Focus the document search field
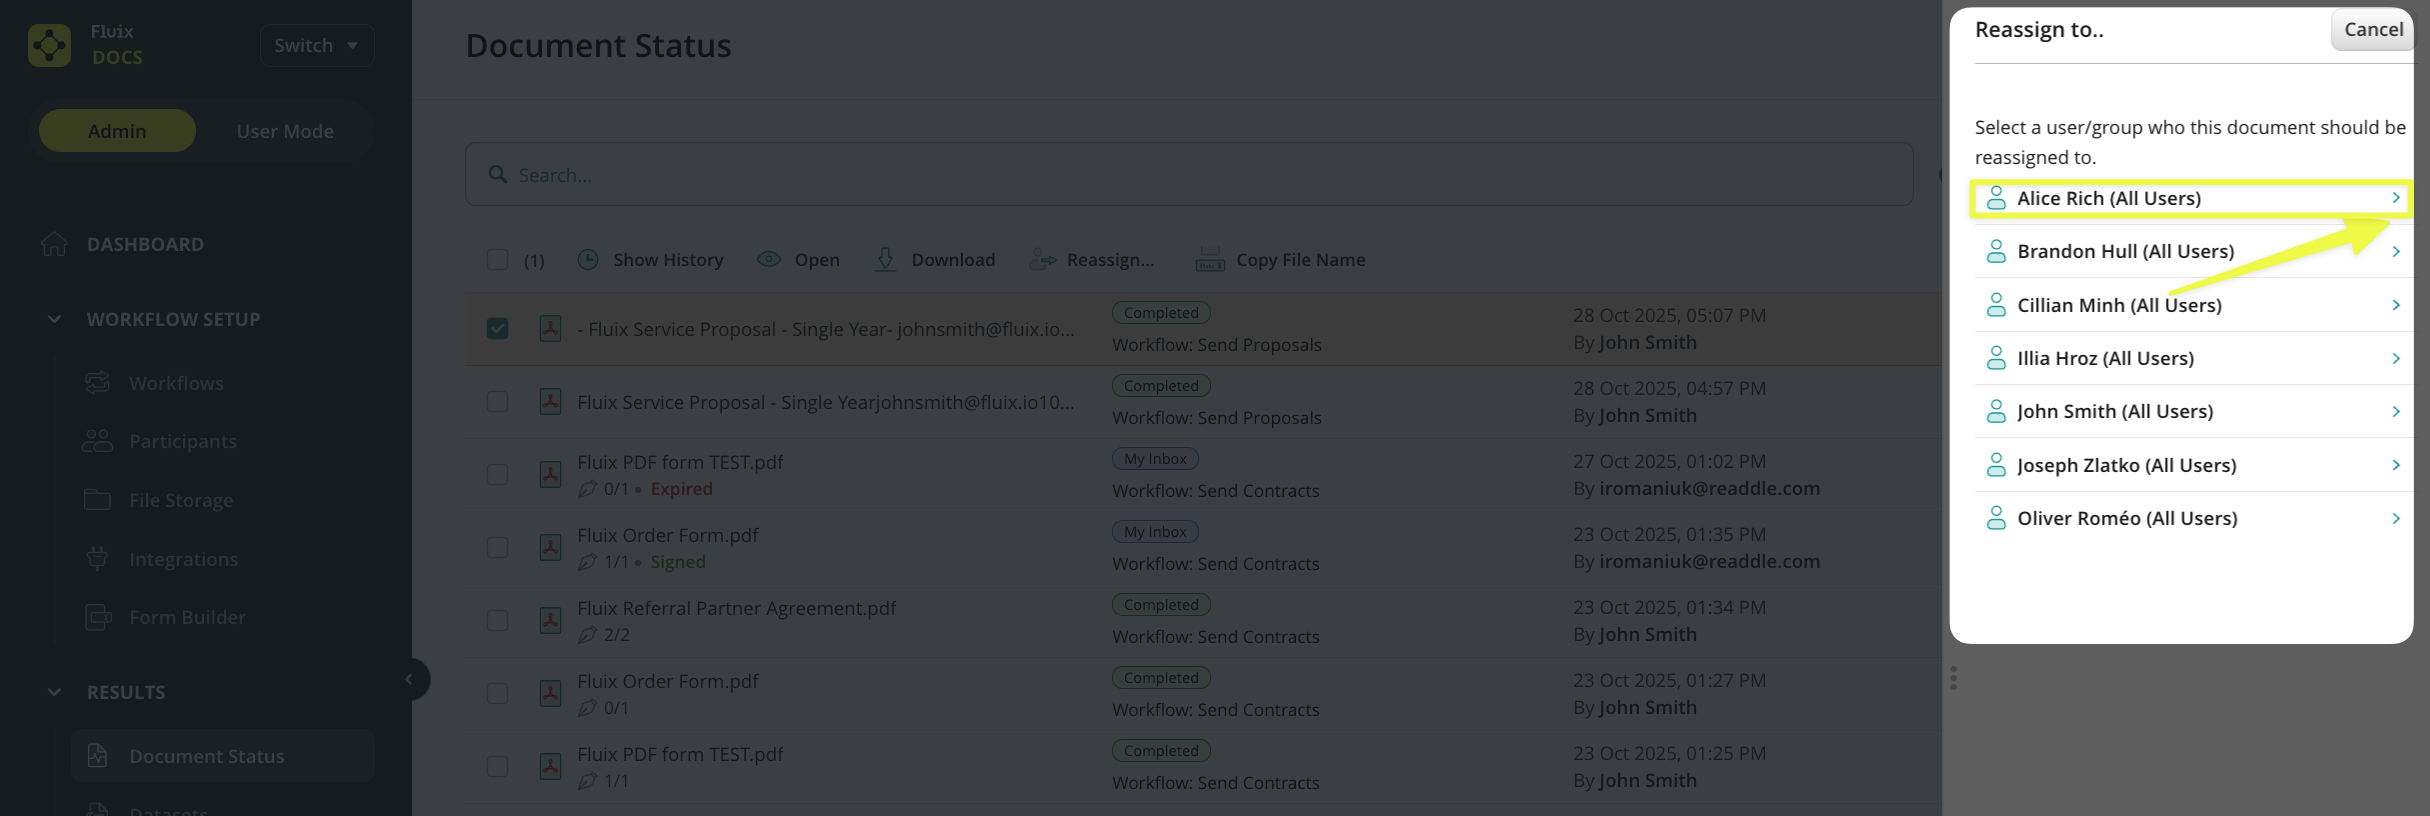 (1188, 175)
